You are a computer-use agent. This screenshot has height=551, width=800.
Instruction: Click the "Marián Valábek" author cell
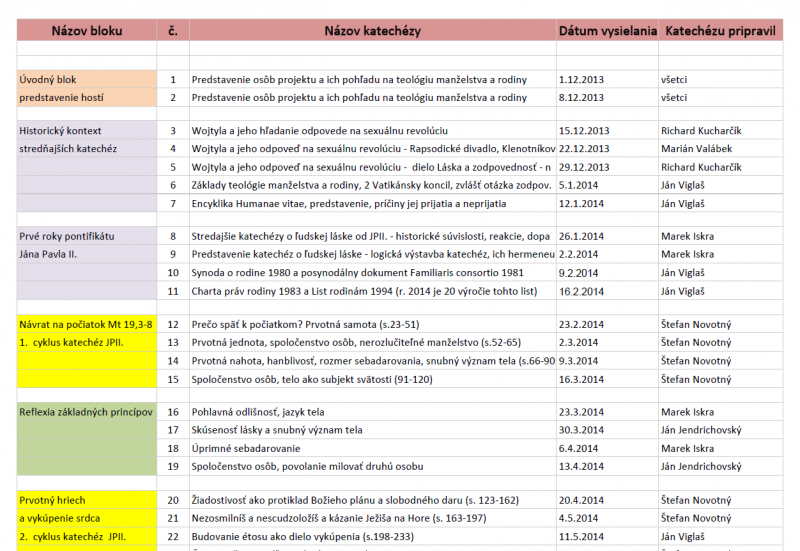719,149
